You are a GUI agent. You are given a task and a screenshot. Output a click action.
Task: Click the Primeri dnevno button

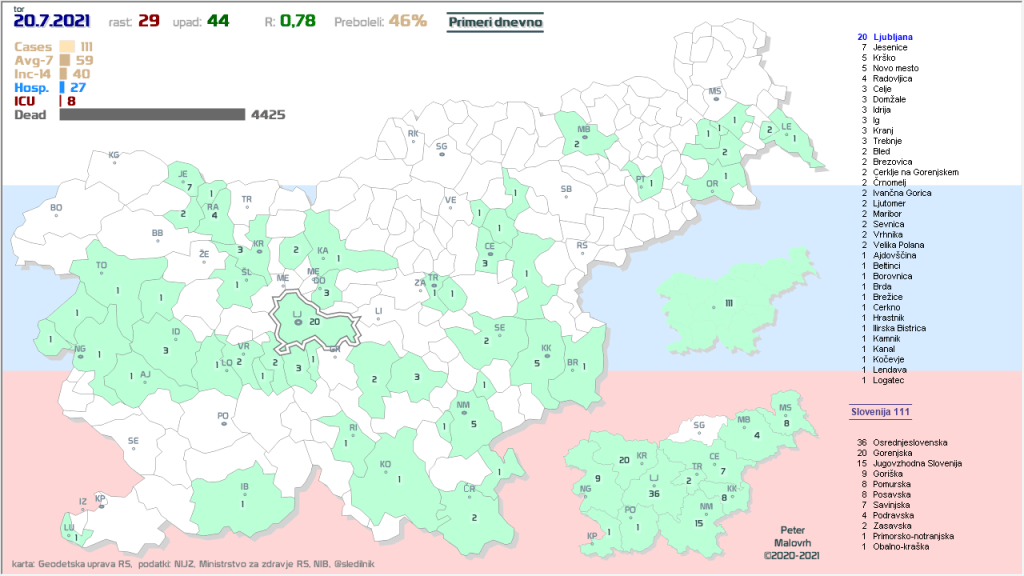pyautogui.click(x=494, y=21)
